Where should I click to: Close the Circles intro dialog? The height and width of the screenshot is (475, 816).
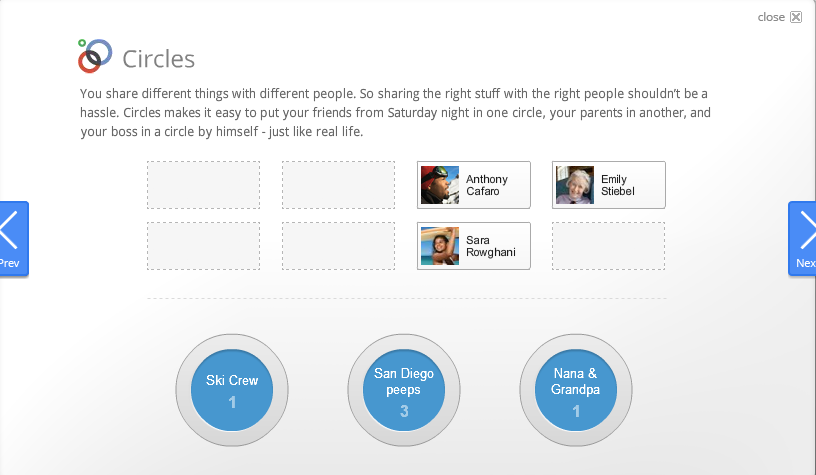click(780, 17)
